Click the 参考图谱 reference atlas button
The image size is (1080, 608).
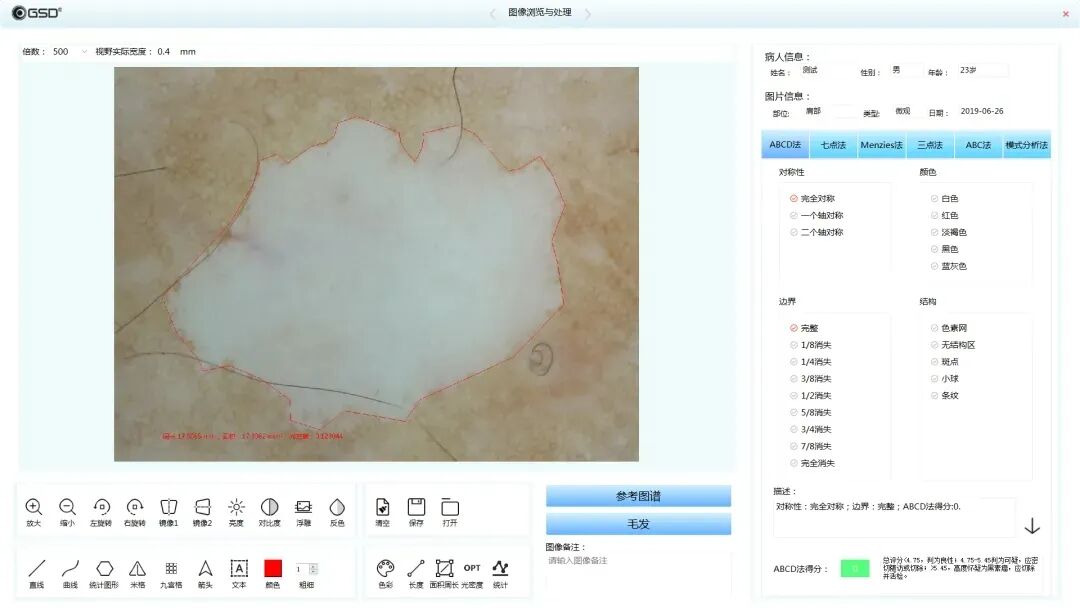[x=637, y=495]
